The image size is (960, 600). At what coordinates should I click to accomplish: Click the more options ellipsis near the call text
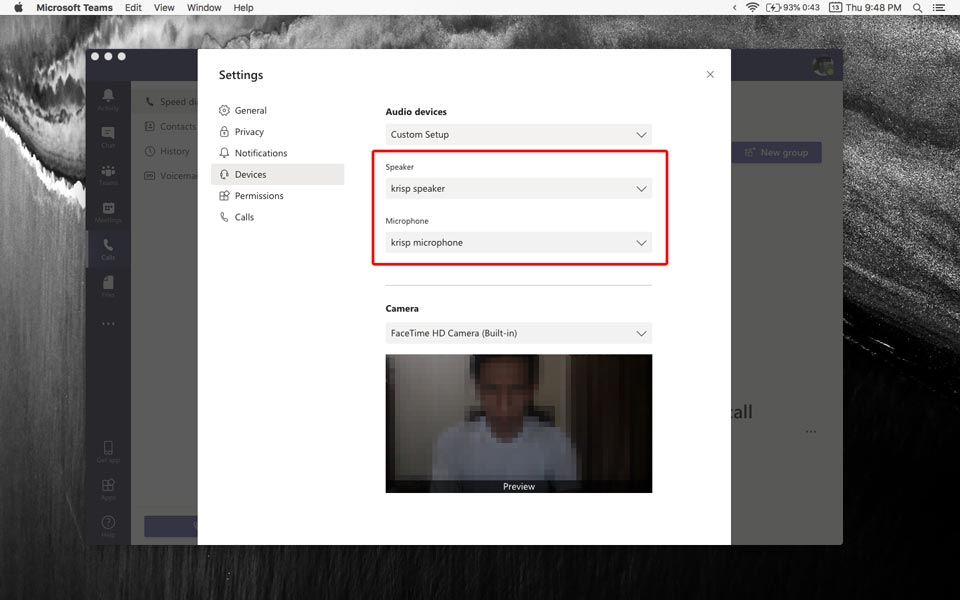pos(811,432)
